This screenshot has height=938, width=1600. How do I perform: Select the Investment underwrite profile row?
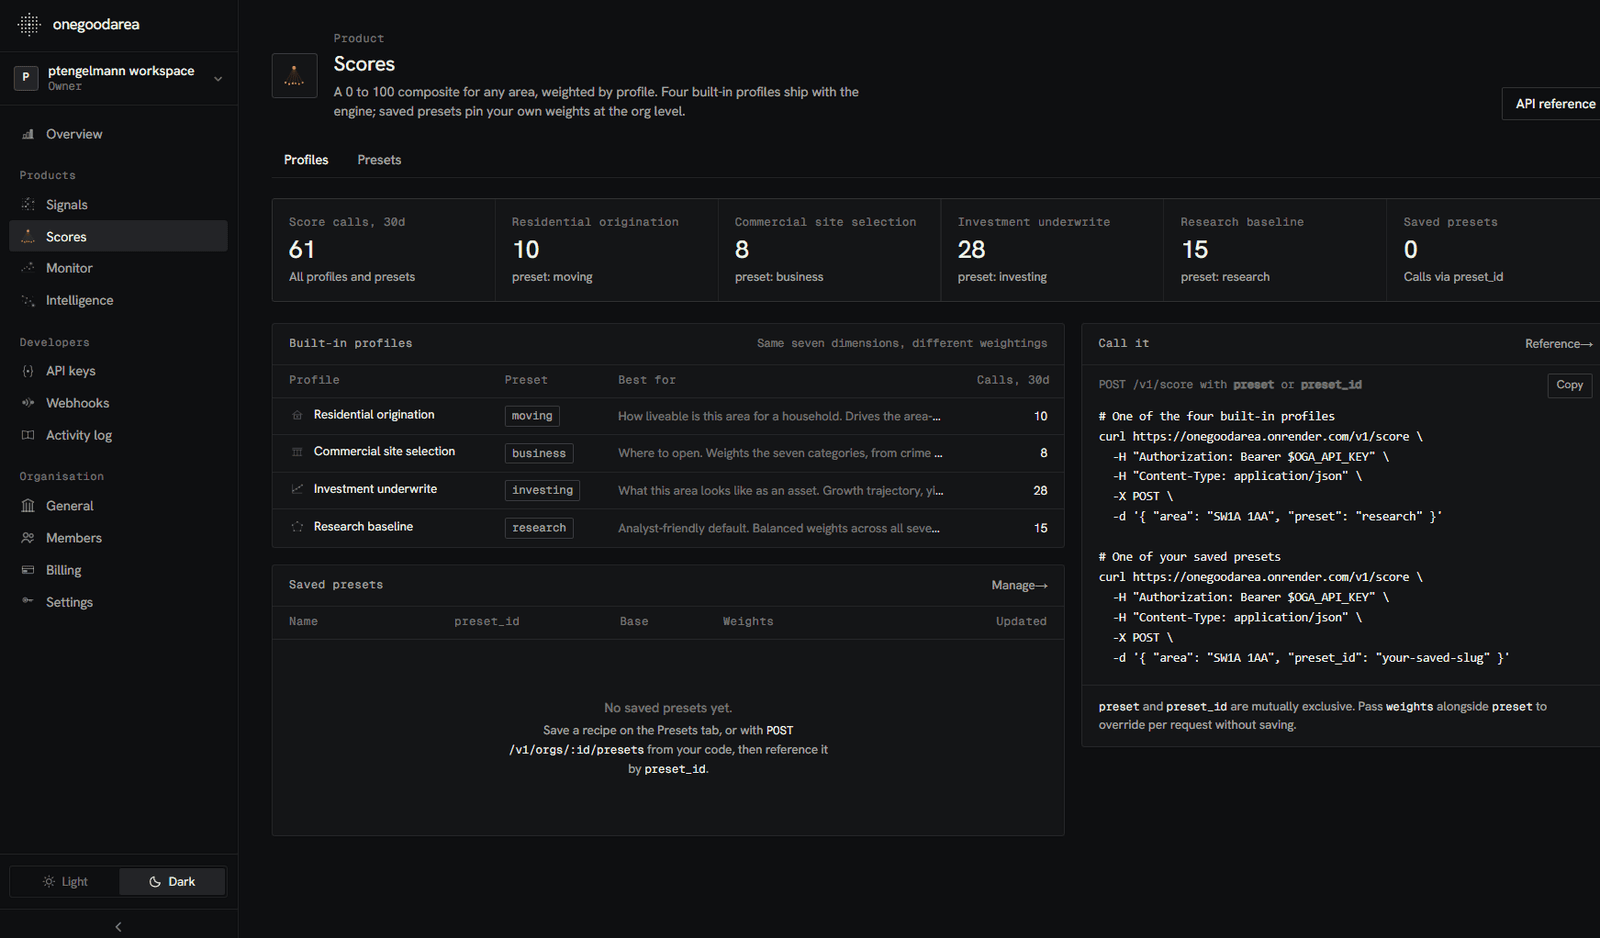[668, 490]
